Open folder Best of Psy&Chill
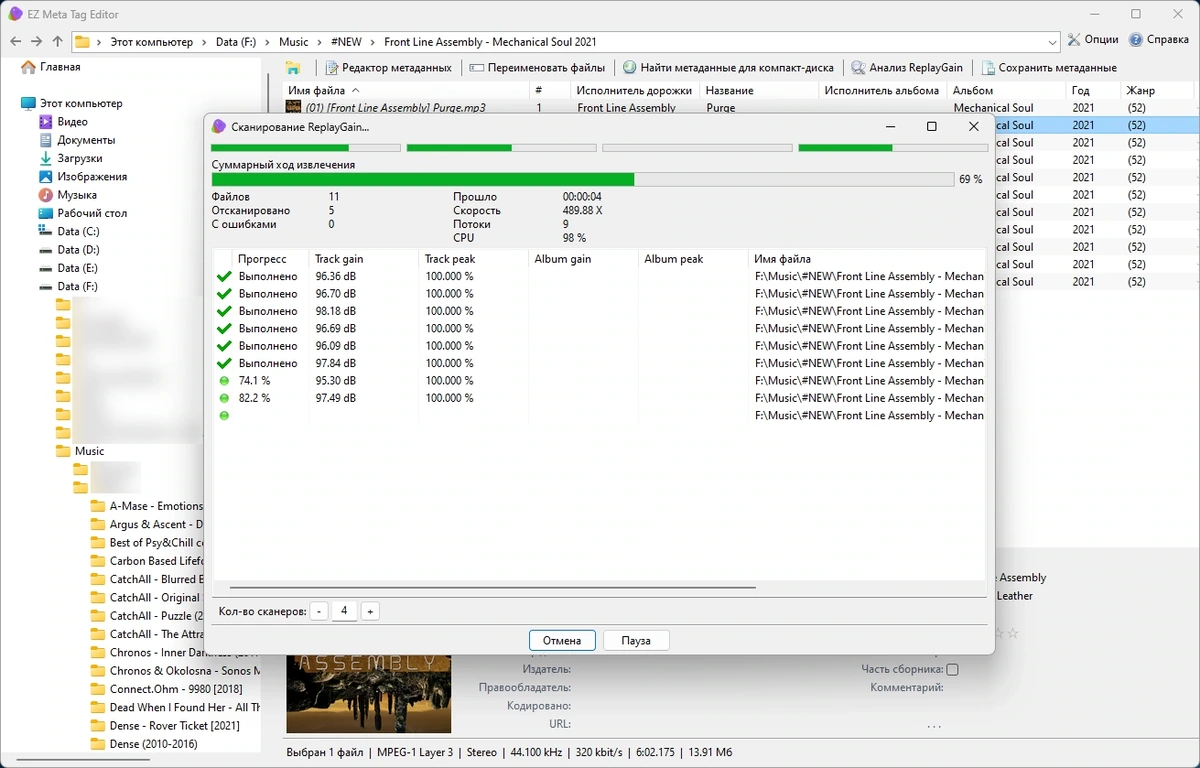 coord(147,543)
